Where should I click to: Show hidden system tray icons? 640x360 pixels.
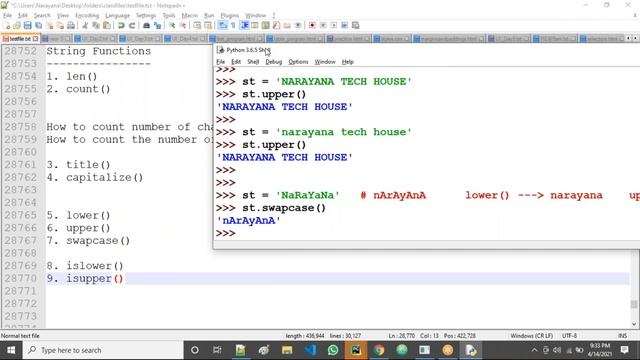(534, 350)
